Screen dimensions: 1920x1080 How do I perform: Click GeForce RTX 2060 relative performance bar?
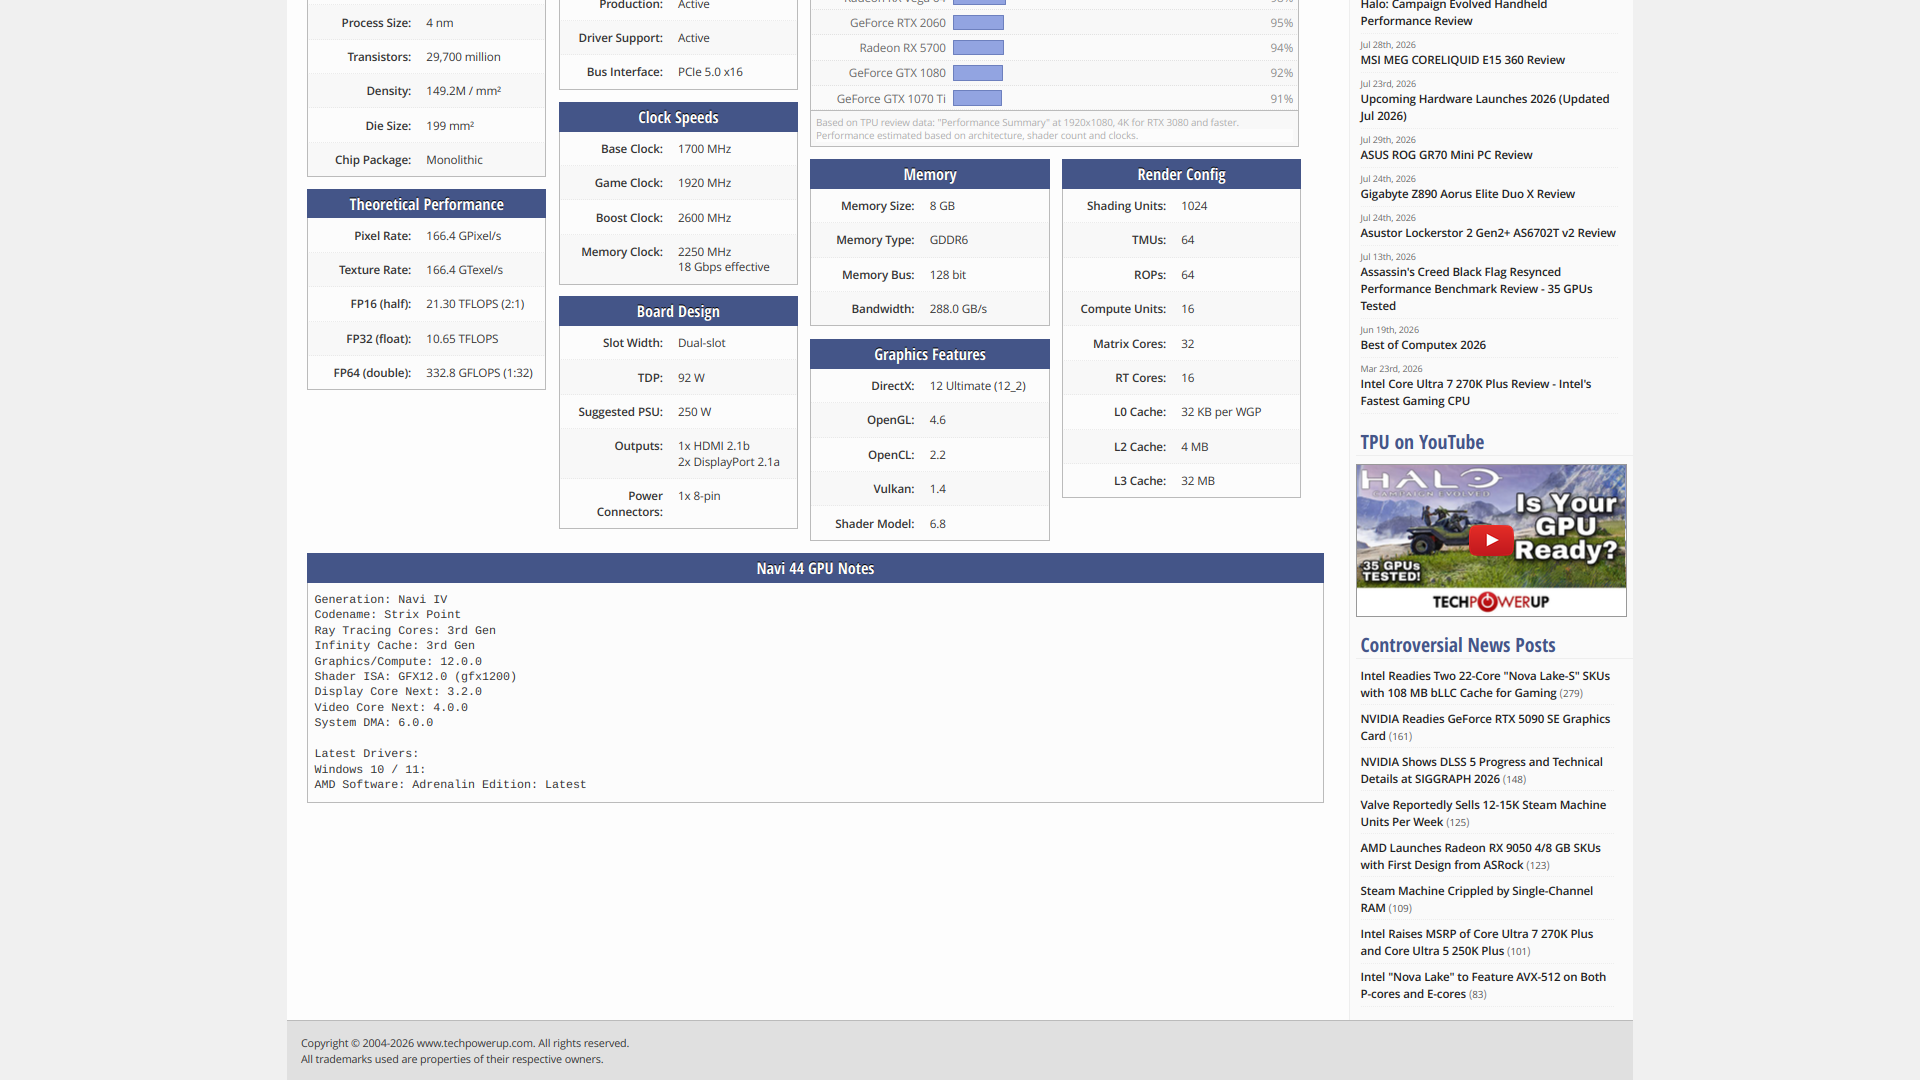coord(978,23)
